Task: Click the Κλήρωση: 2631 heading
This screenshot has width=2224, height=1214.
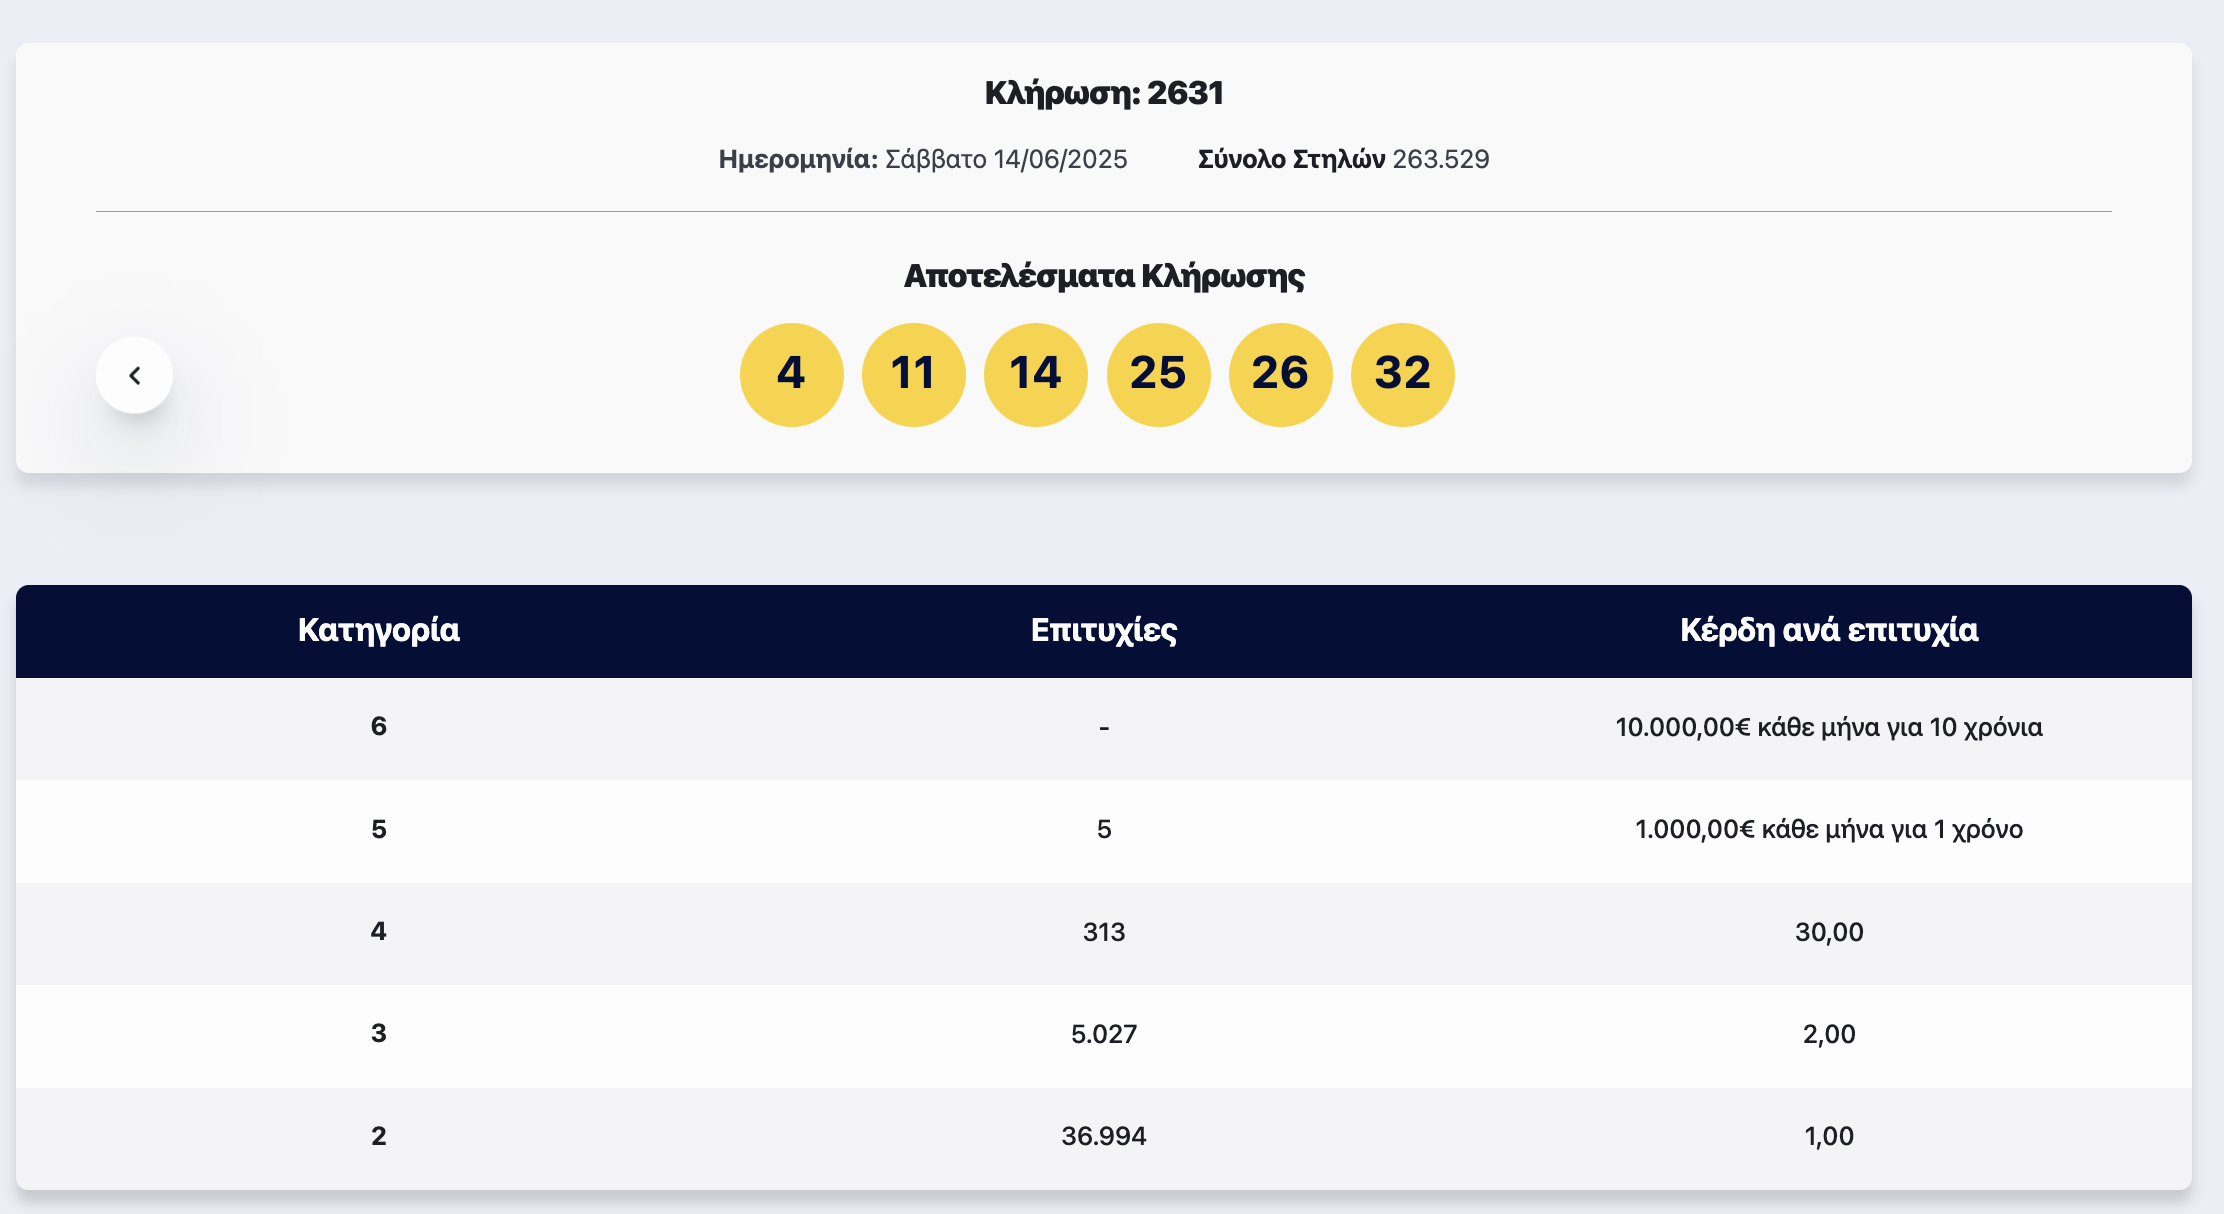Action: pos(1104,93)
